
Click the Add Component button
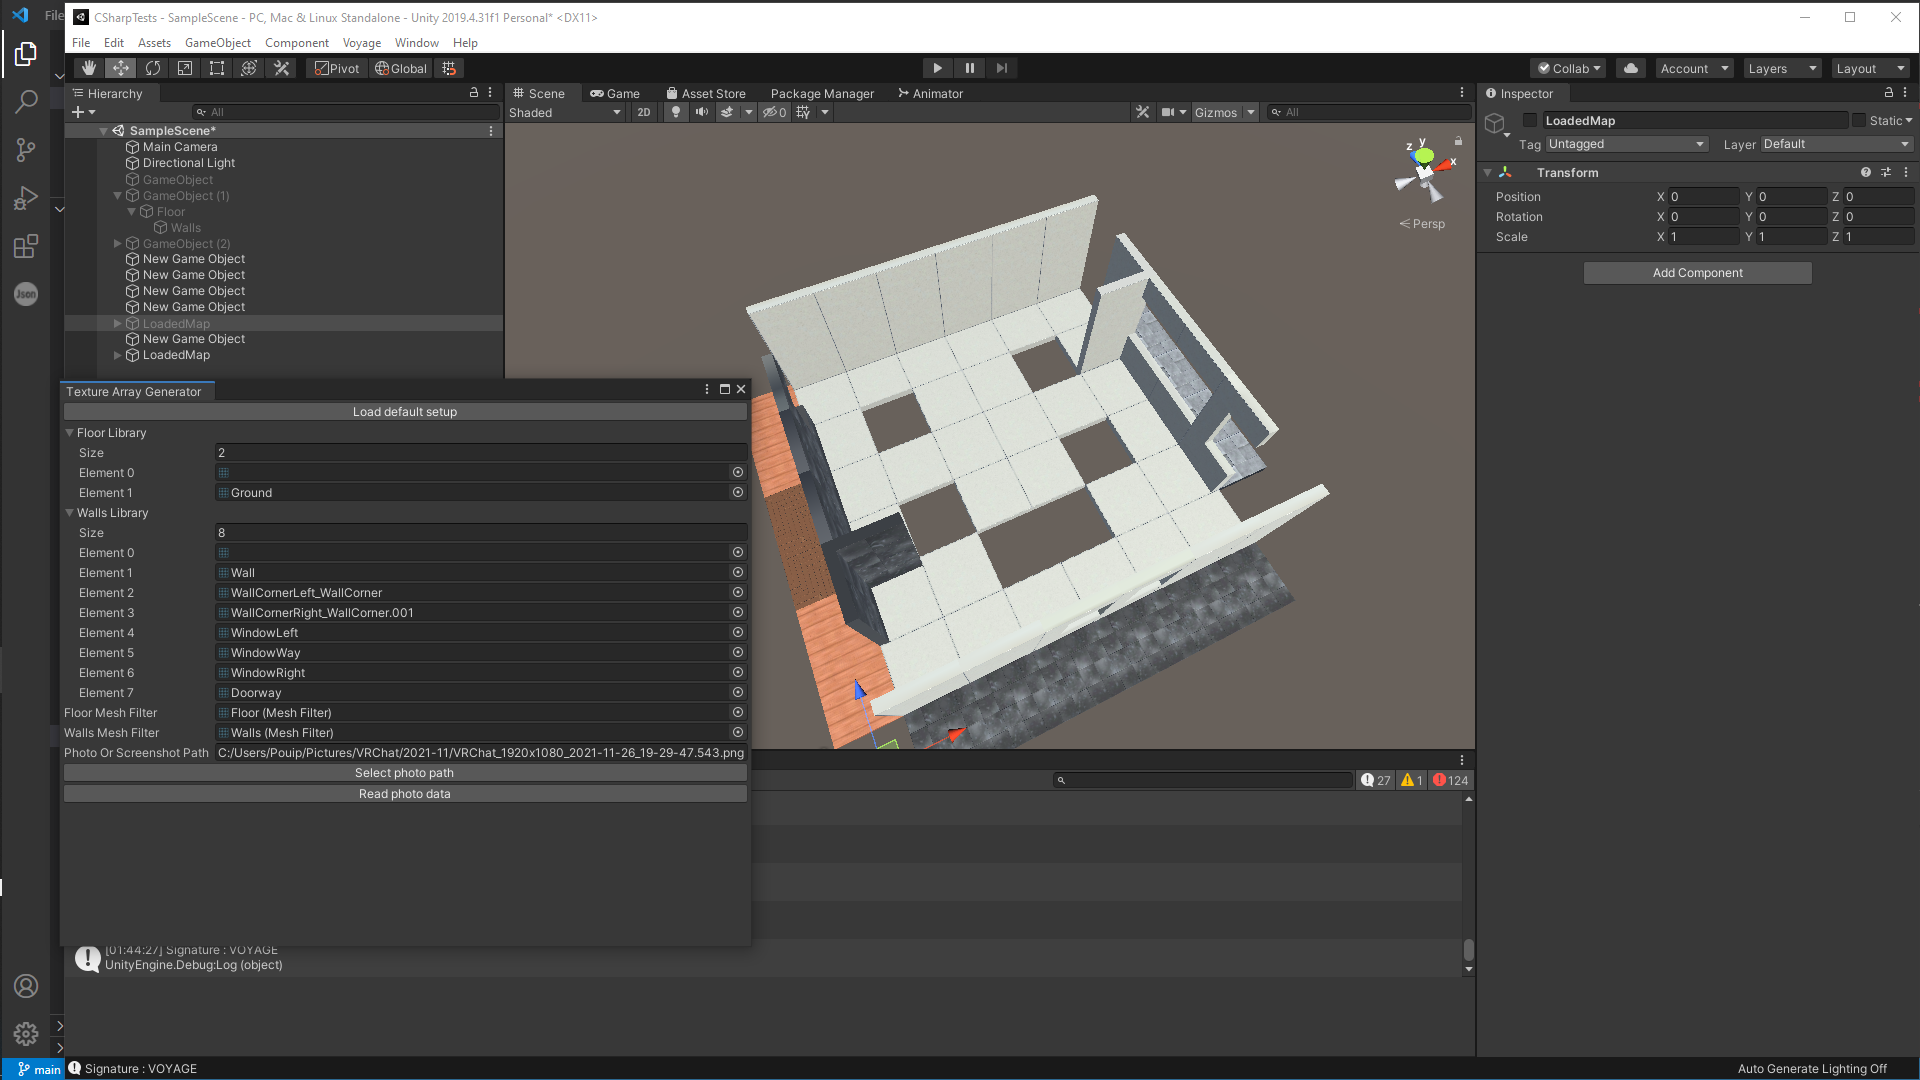coord(1697,273)
